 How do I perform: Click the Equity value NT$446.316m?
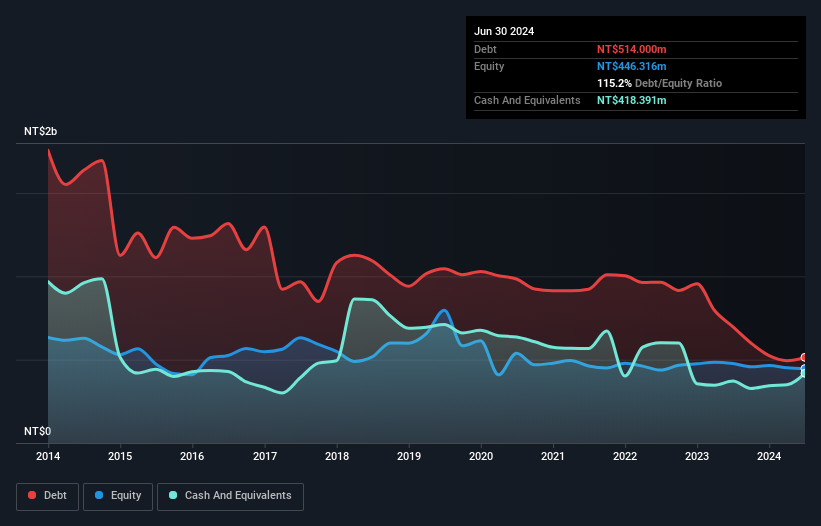631,66
